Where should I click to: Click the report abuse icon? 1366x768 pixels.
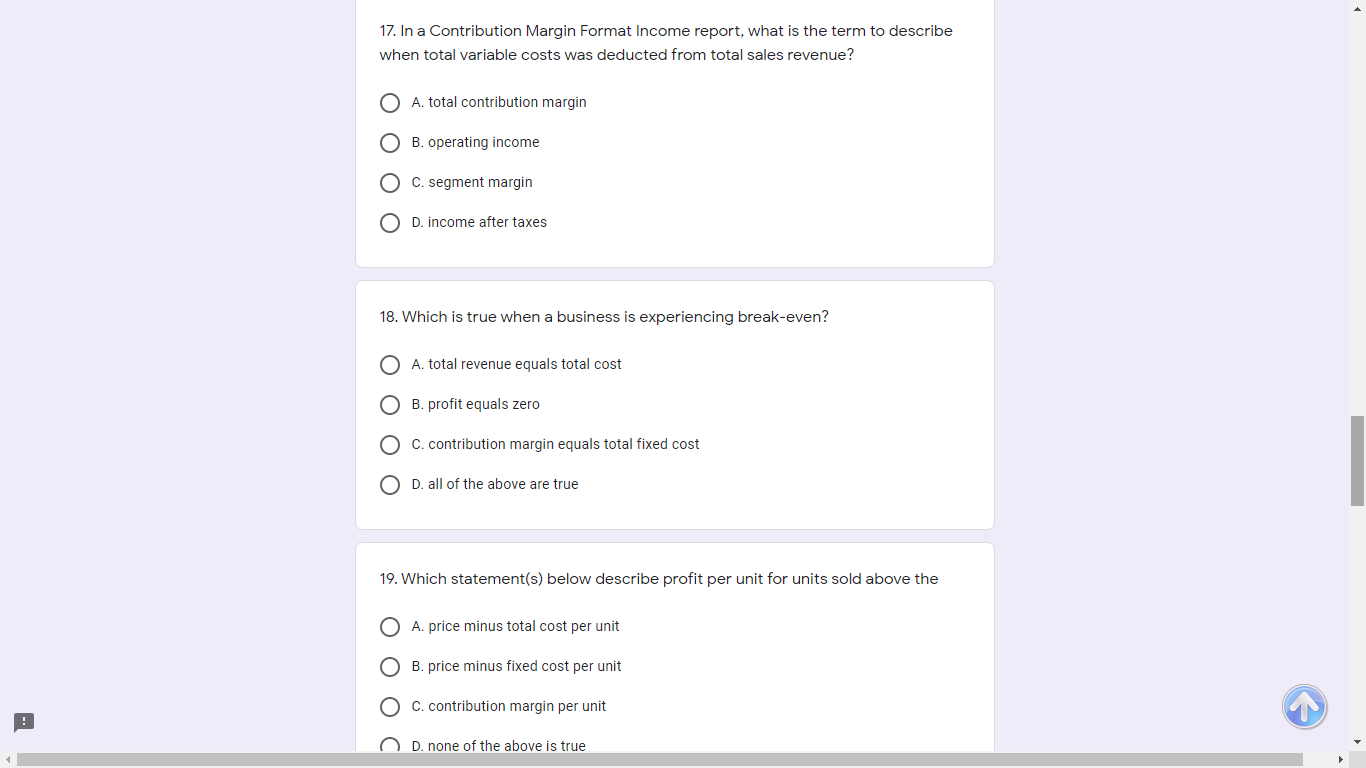[x=22, y=722]
